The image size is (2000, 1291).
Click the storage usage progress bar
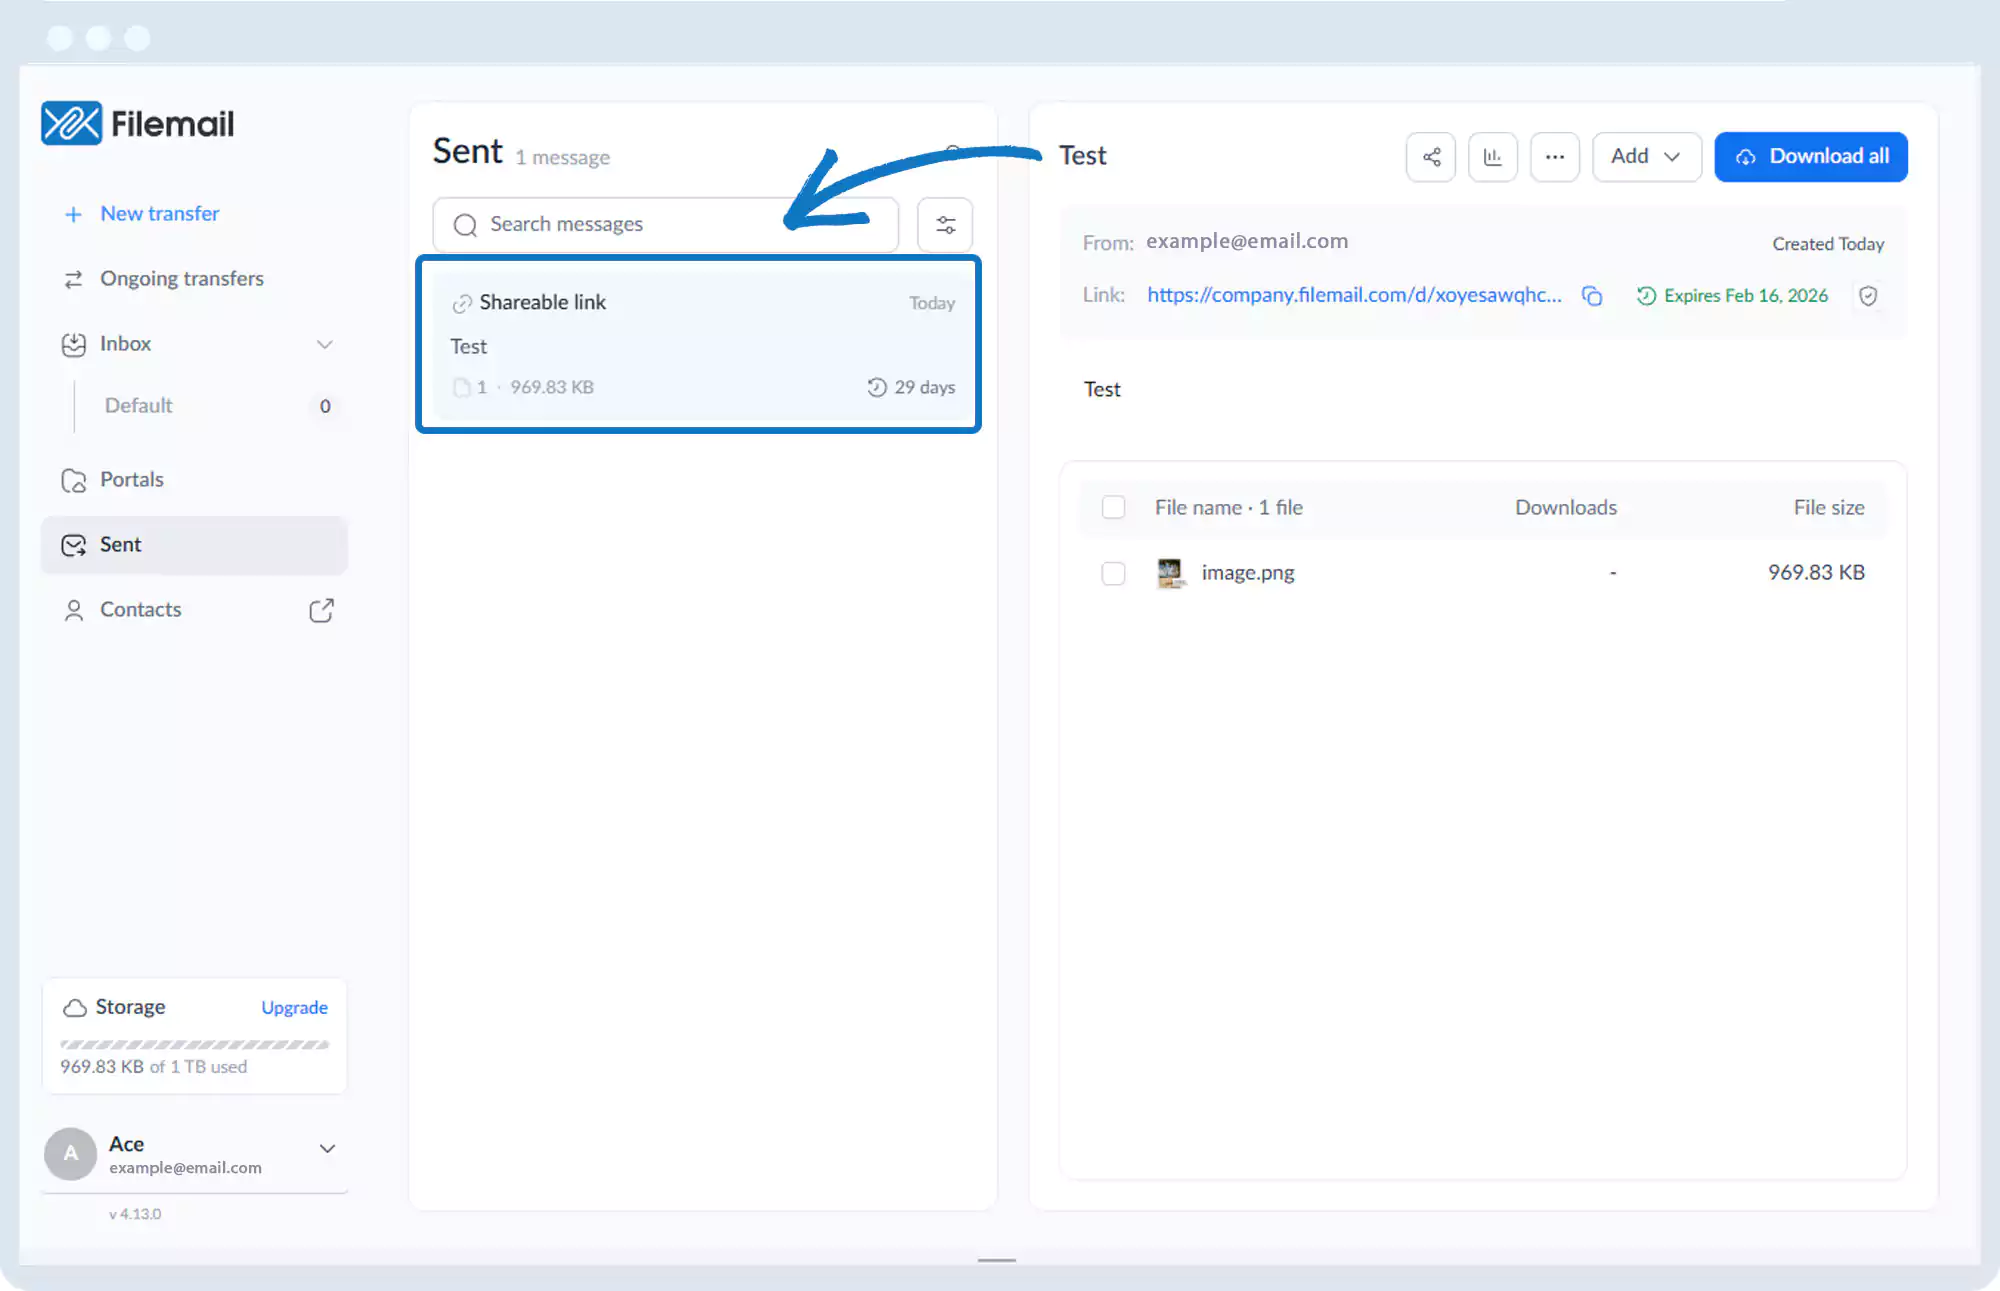tap(194, 1044)
